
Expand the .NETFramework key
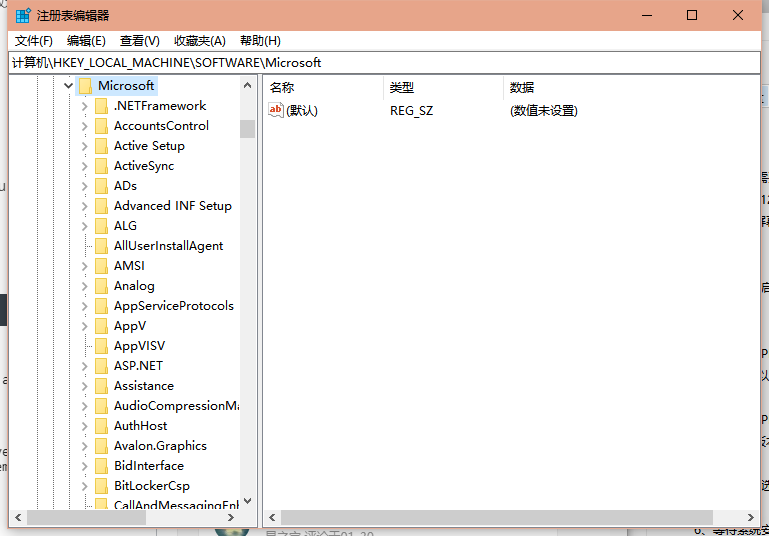pyautogui.click(x=84, y=106)
